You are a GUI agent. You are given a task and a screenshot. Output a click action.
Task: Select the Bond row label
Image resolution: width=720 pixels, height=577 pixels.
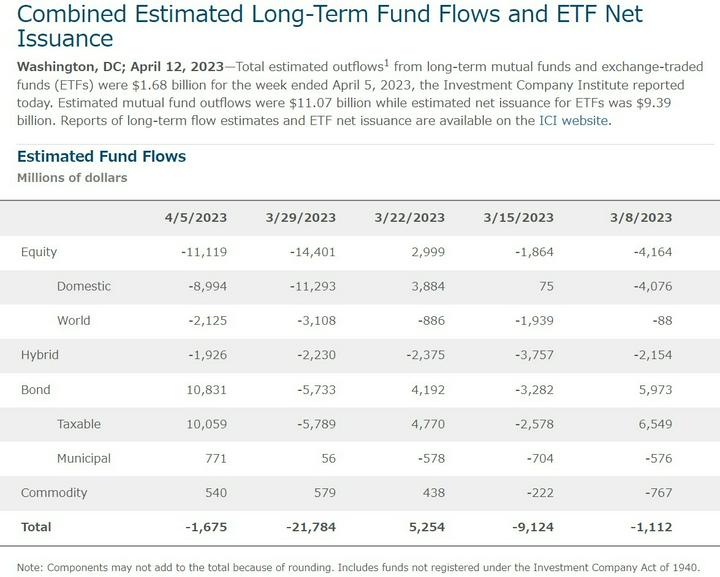pos(36,389)
